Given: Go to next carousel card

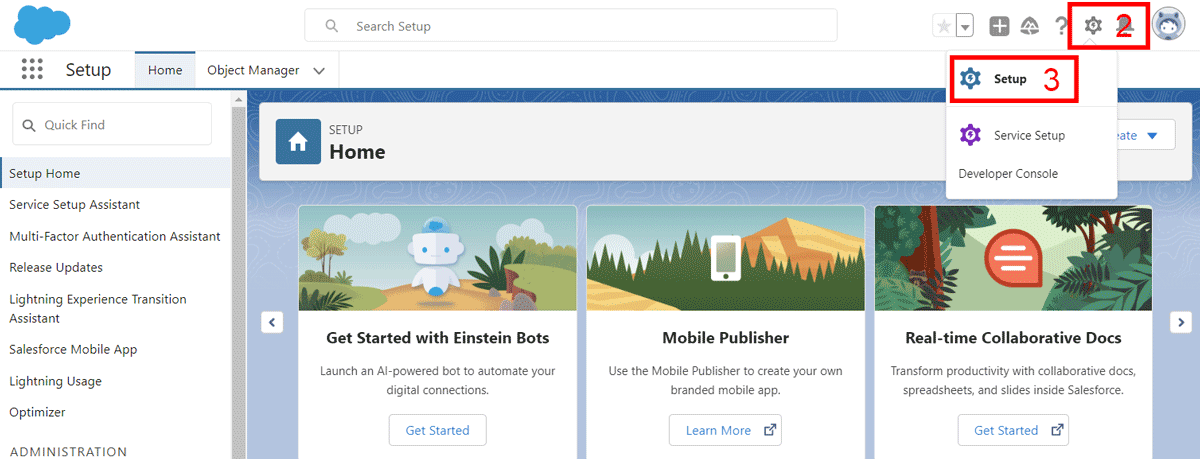Looking at the screenshot, I should [x=1181, y=322].
